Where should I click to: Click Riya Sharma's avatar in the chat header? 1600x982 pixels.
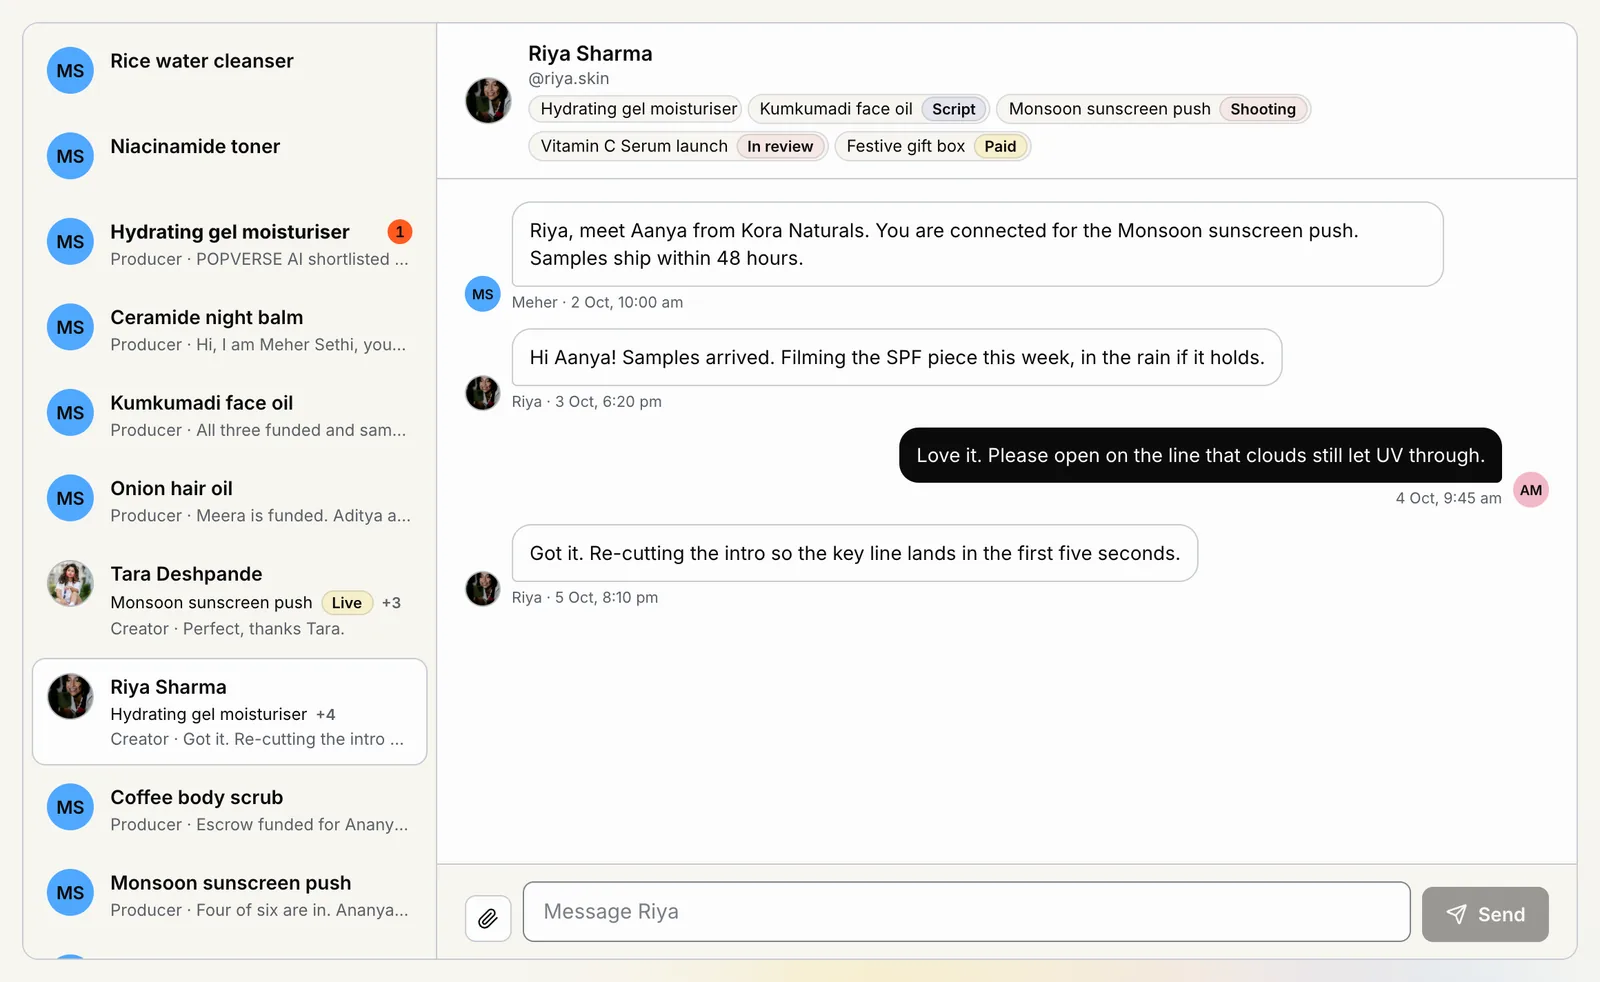point(489,101)
